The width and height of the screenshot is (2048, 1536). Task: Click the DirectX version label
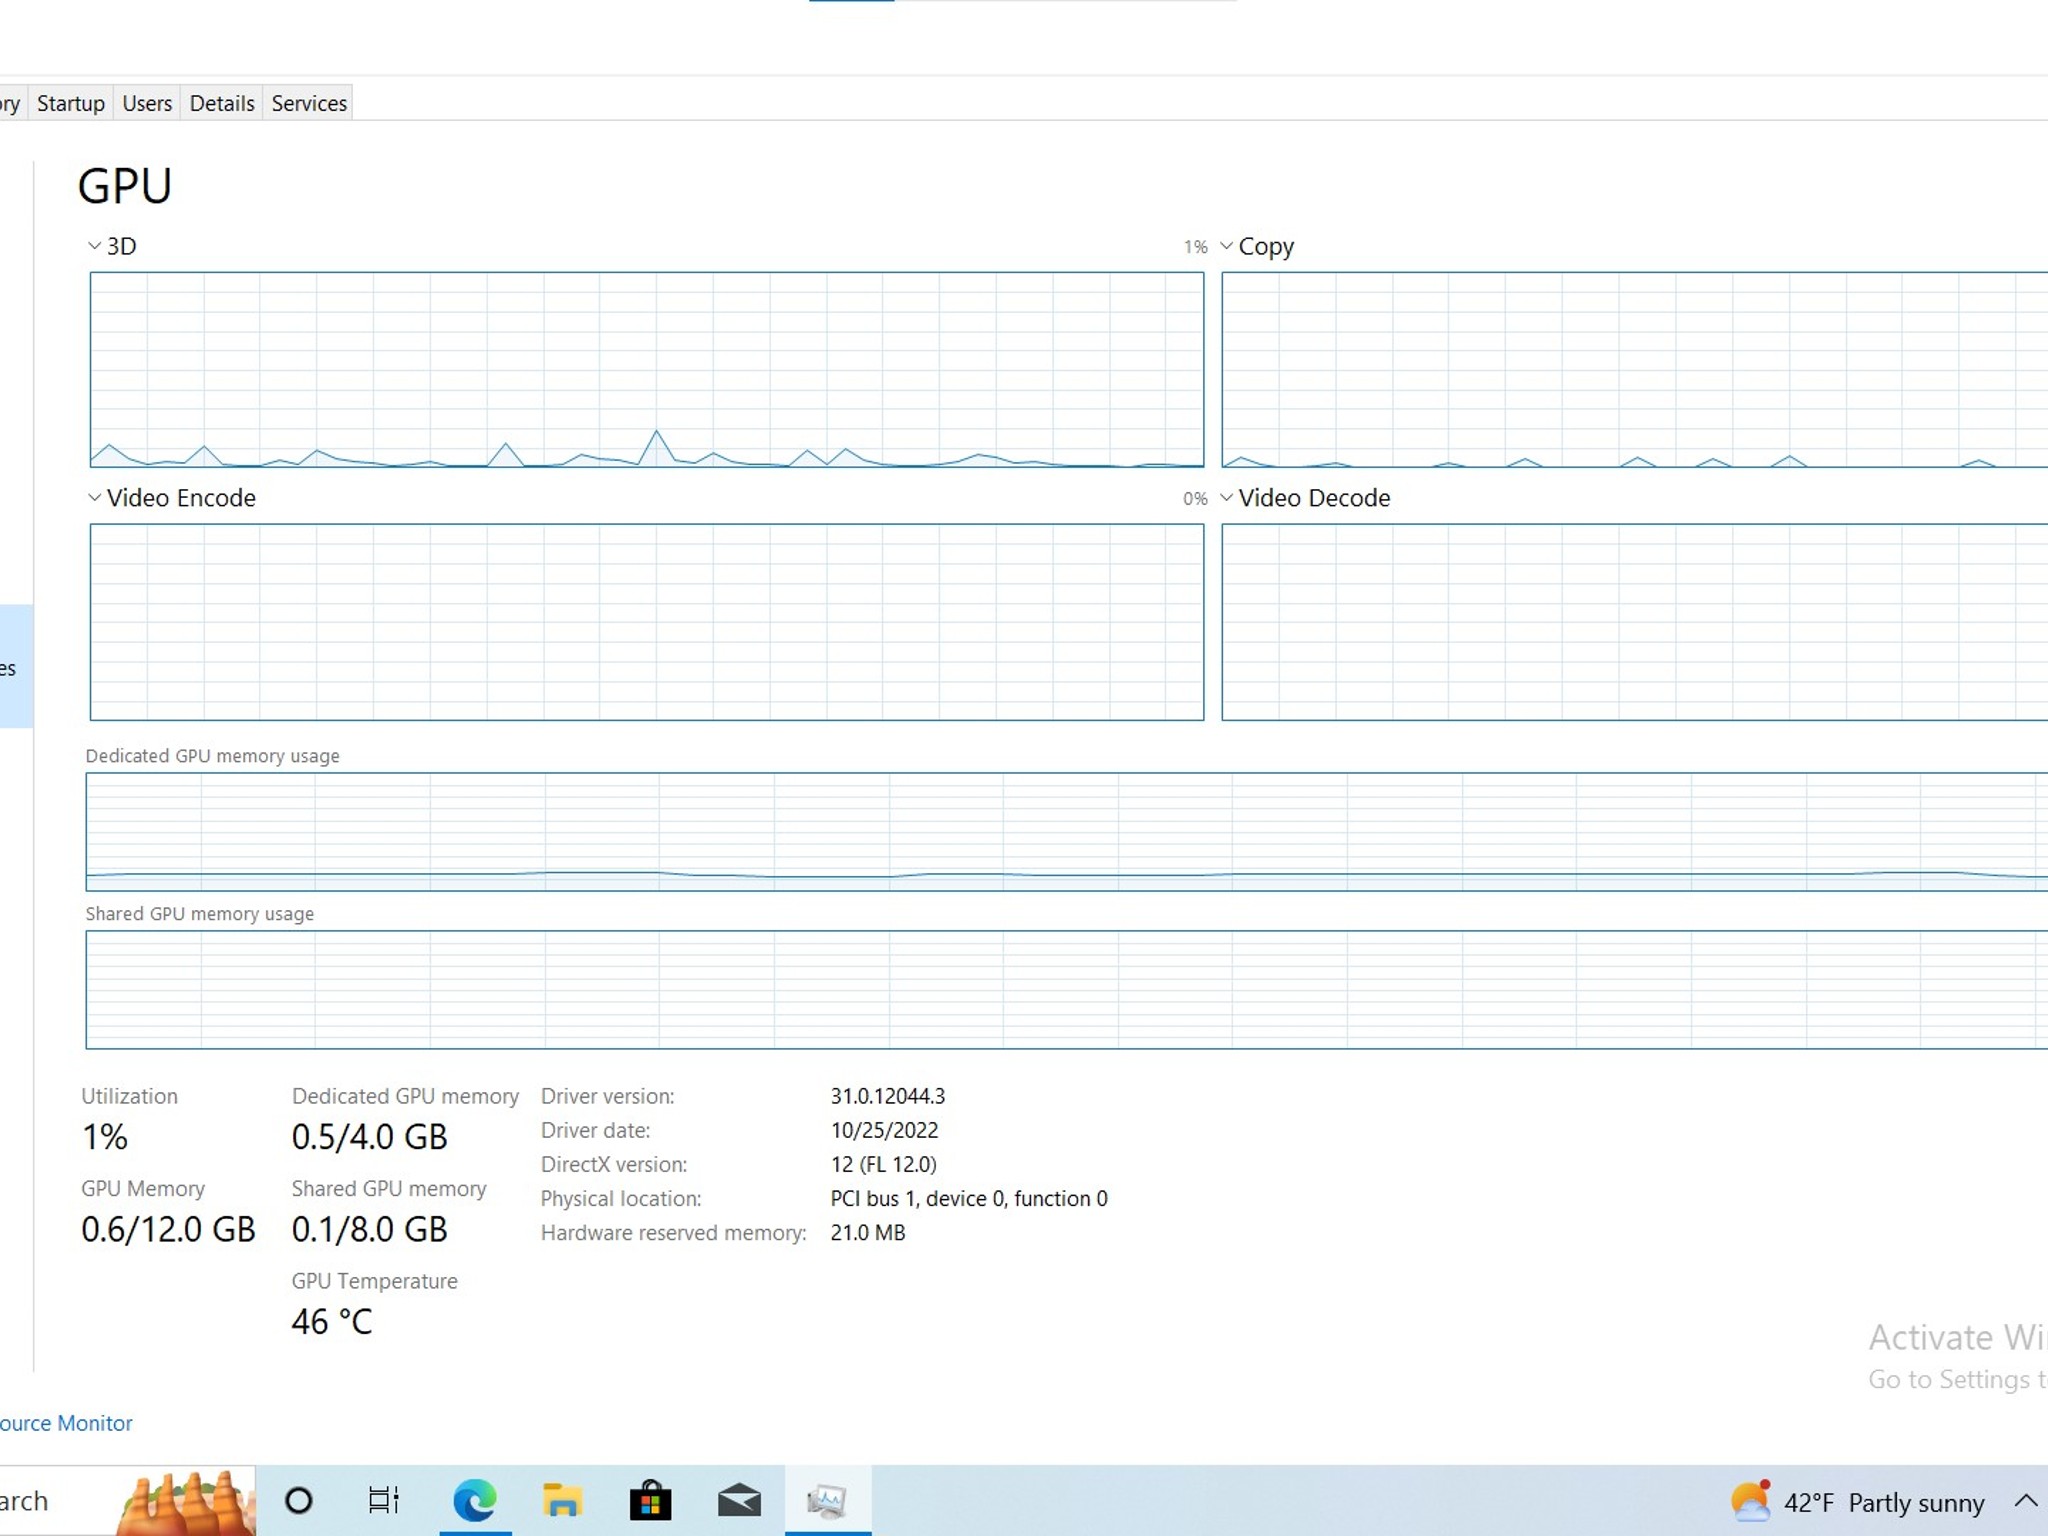point(614,1164)
